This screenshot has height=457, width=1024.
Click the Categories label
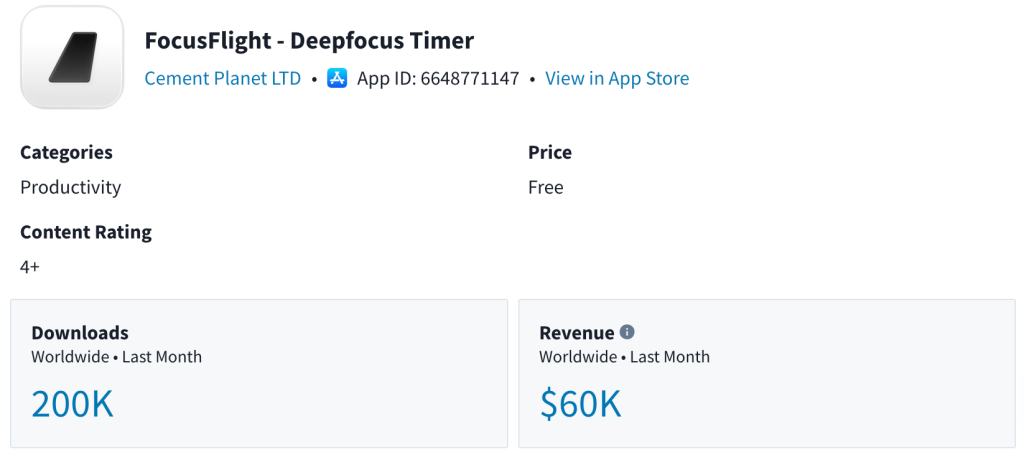(66, 152)
